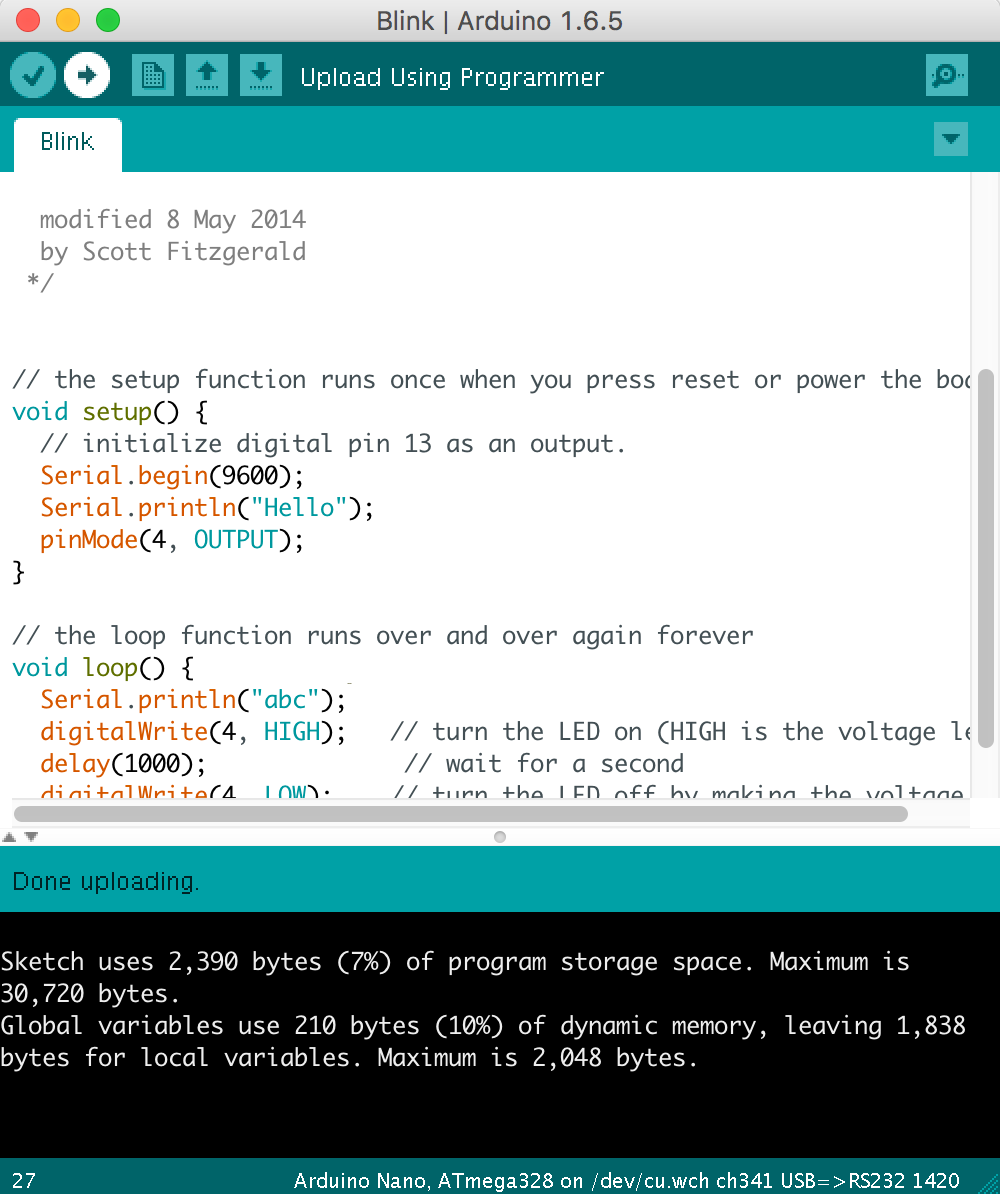Click the '// the setup function runs once' comment
Screen dimensions: 1000x1194
click(x=491, y=380)
